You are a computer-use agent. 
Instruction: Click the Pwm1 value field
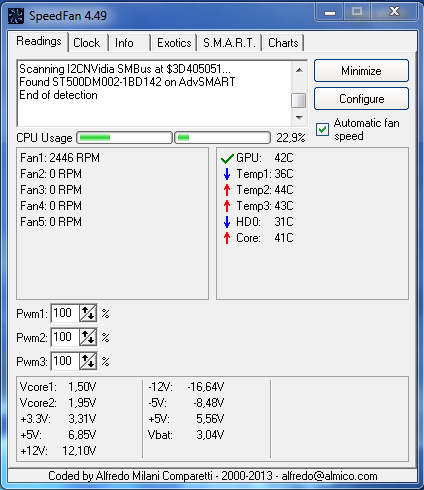65,313
